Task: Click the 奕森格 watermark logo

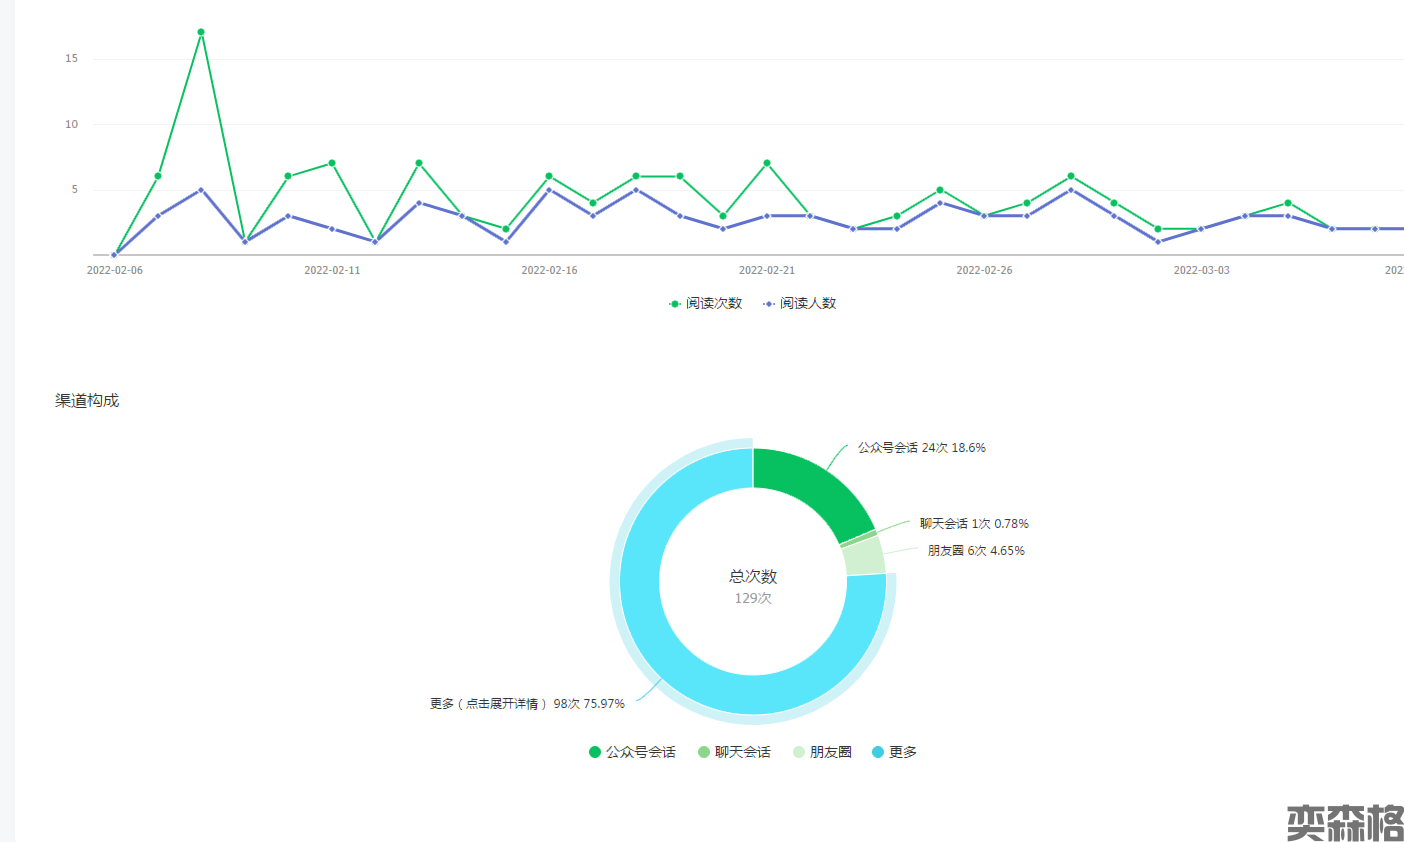Action: 1343,822
